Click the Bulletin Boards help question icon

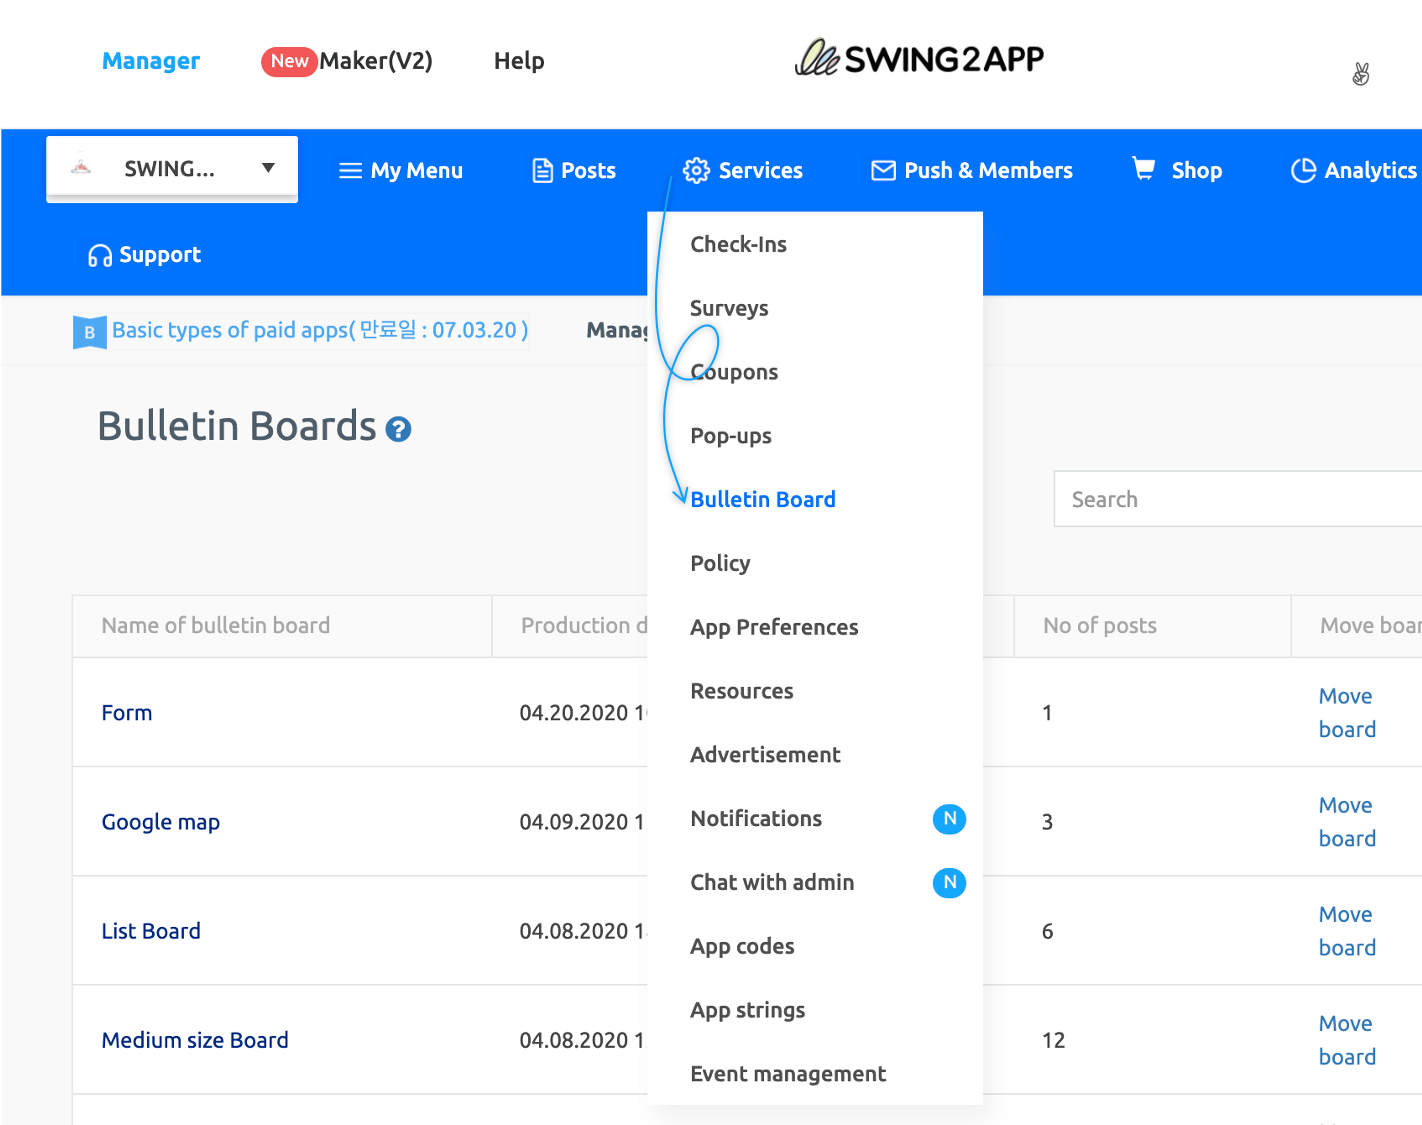(398, 430)
